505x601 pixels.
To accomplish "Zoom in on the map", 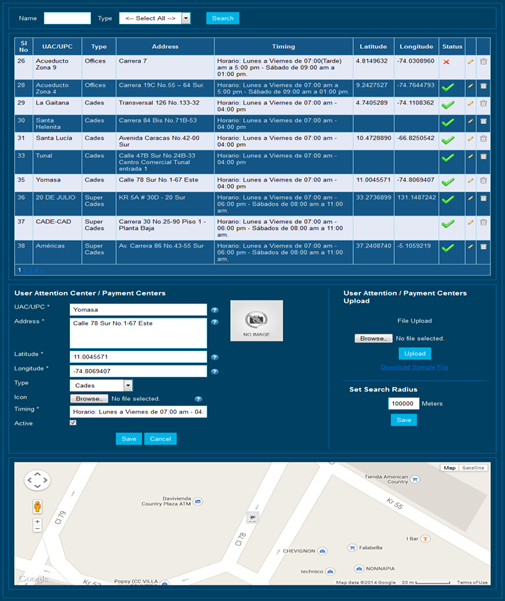I will [x=37, y=522].
